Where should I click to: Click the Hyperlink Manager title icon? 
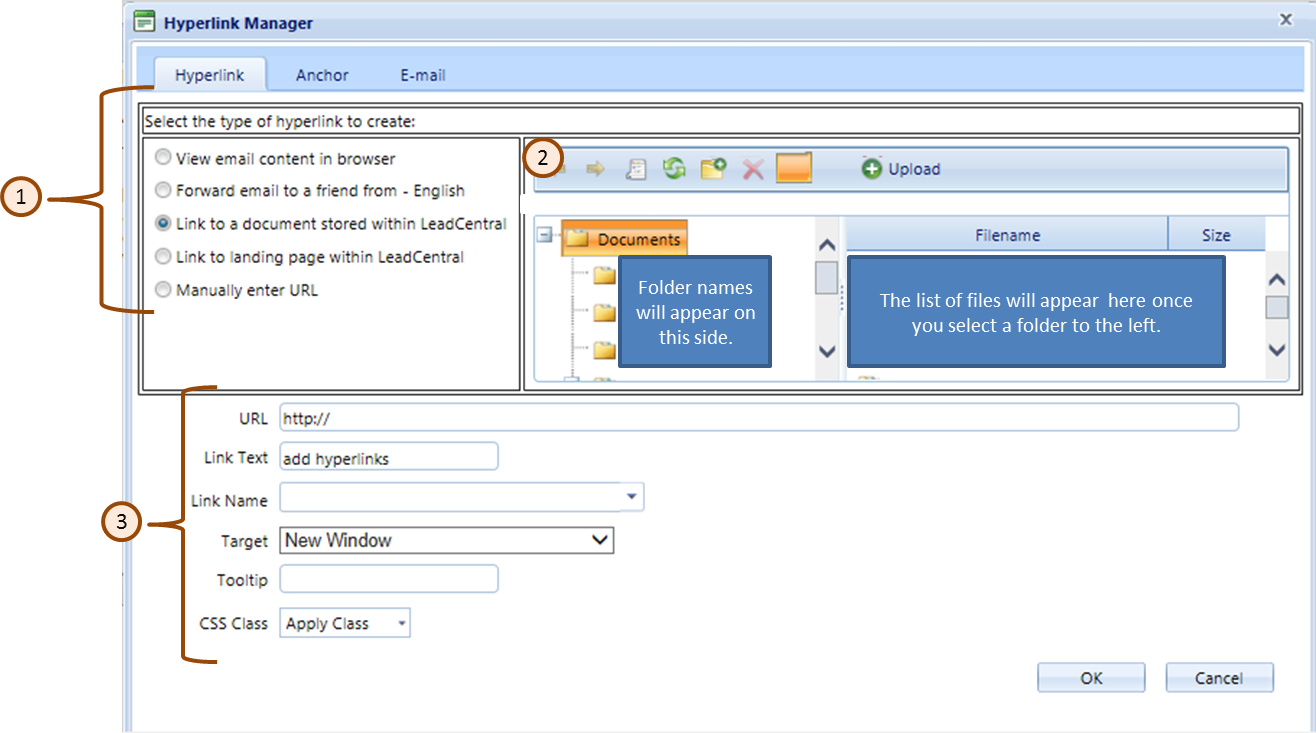tap(144, 21)
